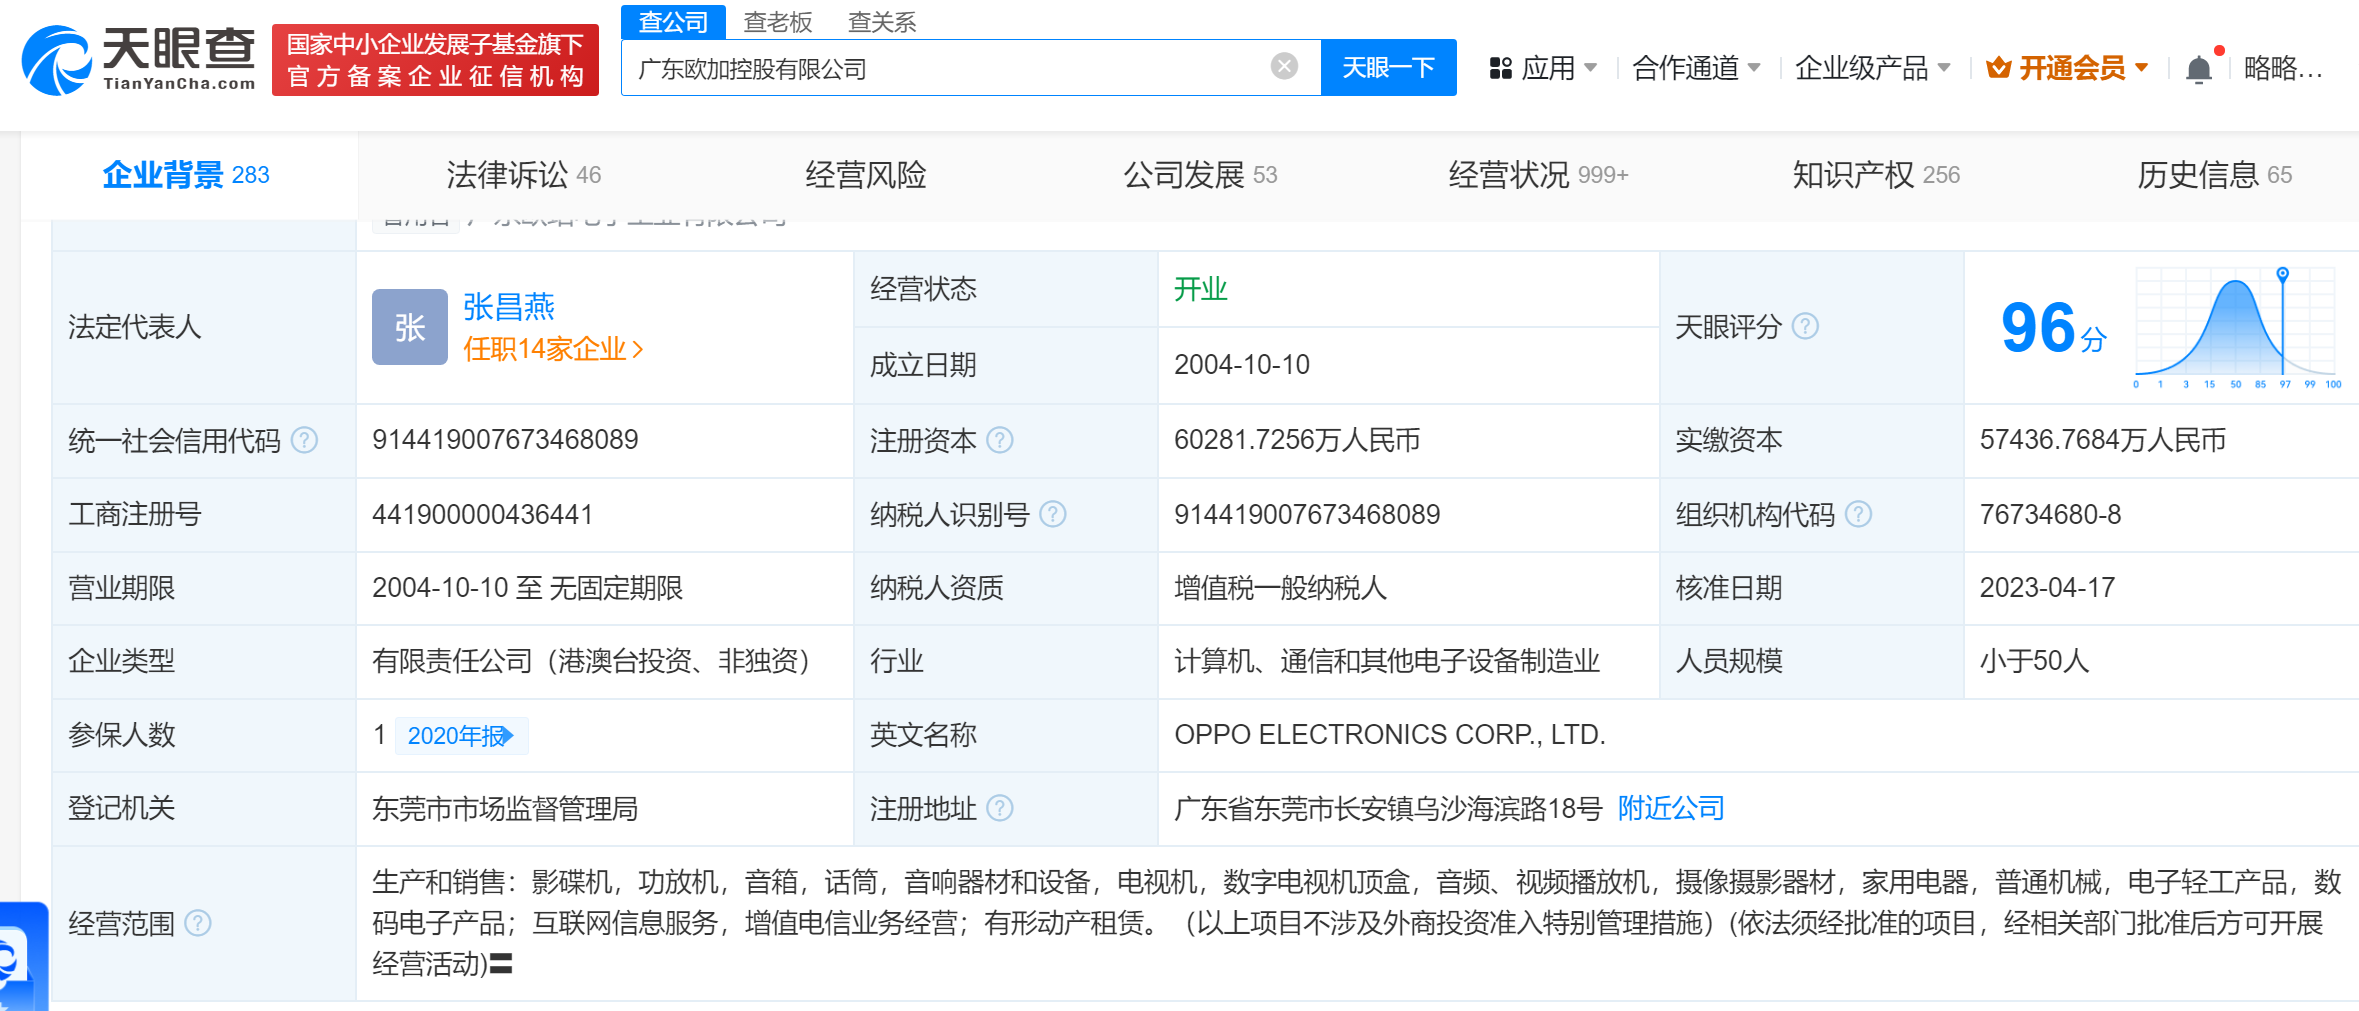Click the help icon beside 注册地址
This screenshot has width=2359, height=1011.
(1000, 808)
